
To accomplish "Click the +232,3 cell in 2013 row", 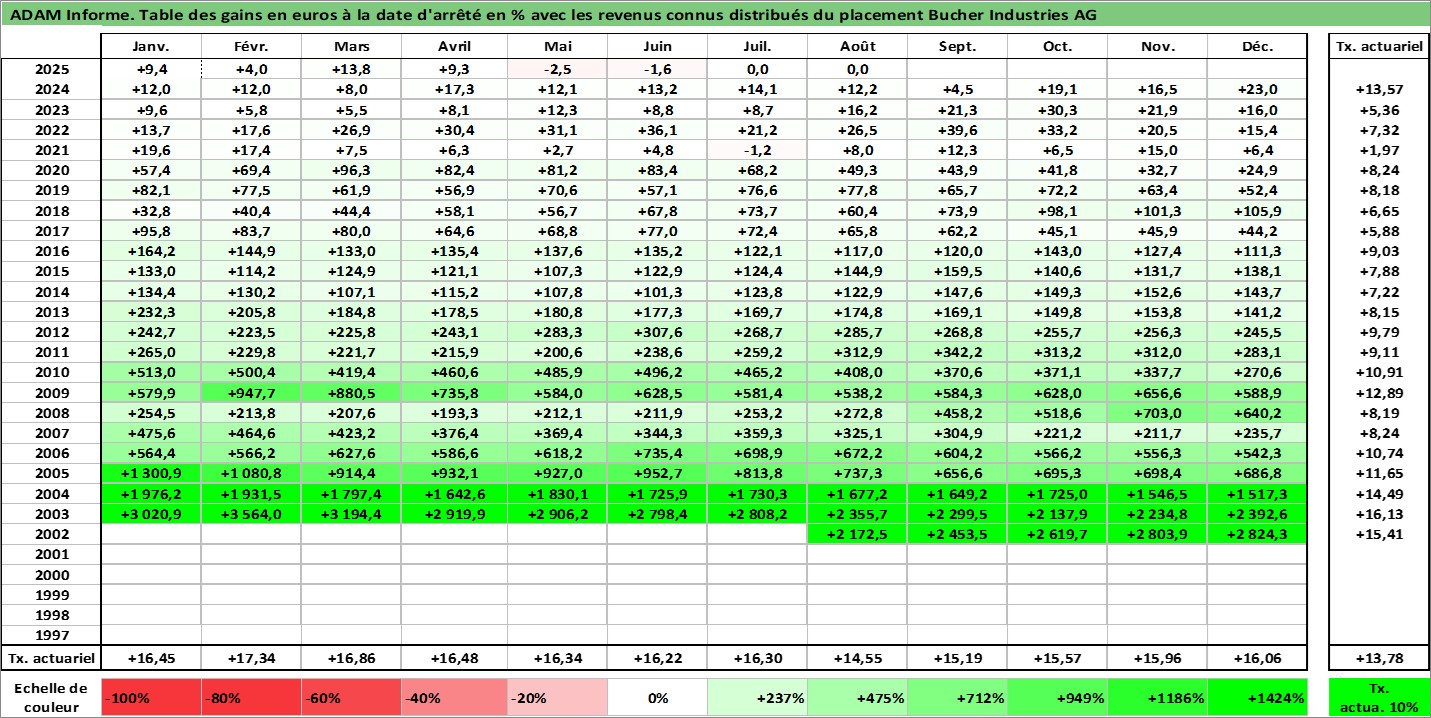I will (x=152, y=312).
